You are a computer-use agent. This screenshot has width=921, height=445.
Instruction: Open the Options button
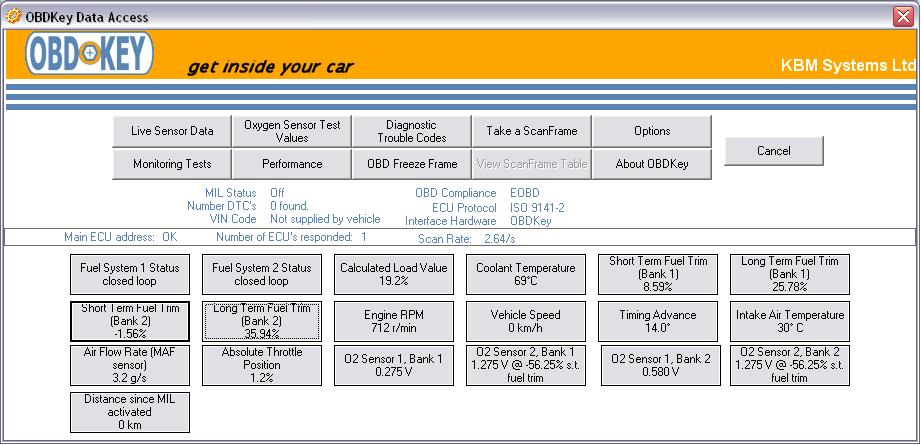652,131
